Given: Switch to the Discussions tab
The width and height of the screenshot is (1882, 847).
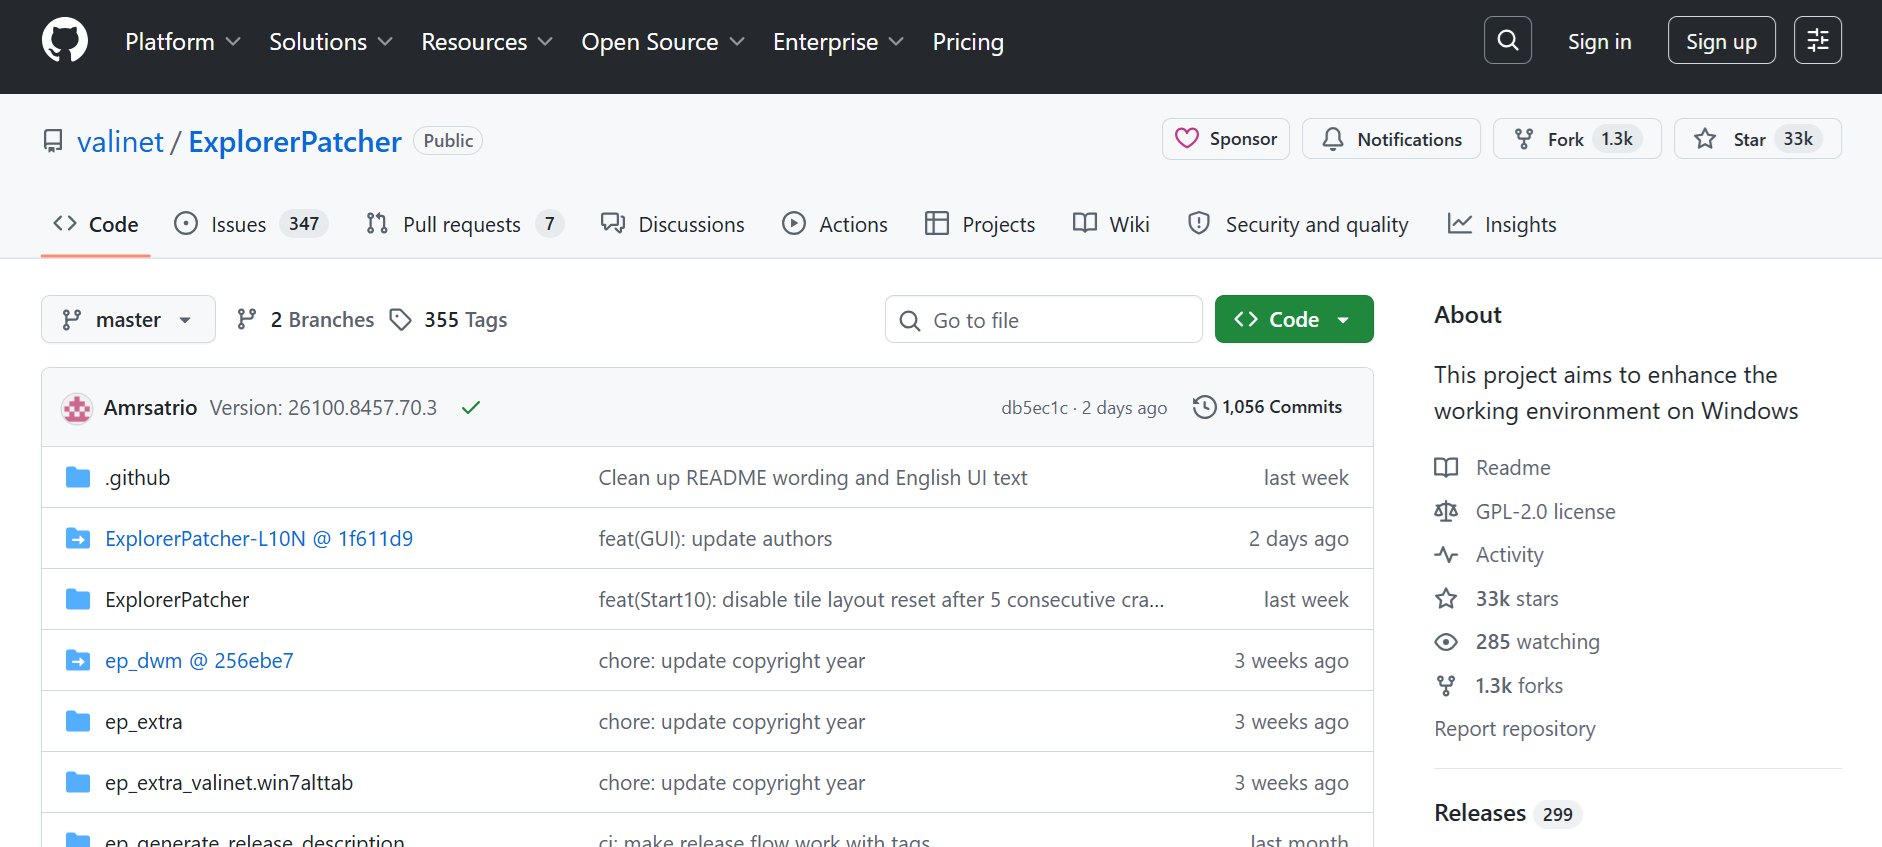Looking at the screenshot, I should click(672, 224).
